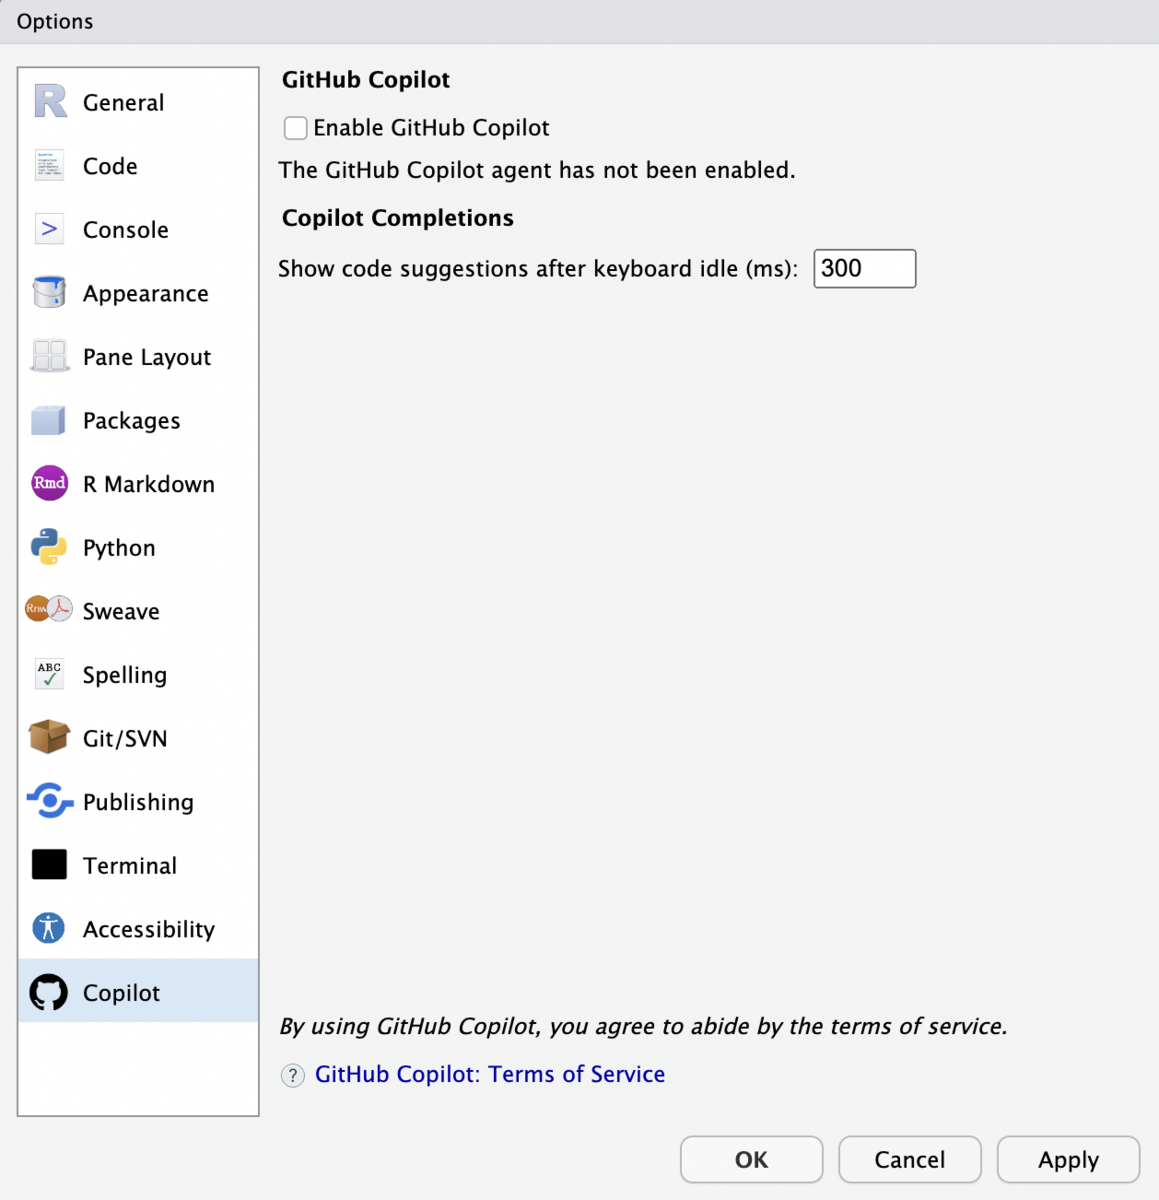Click the Code document icon
Image resolution: width=1159 pixels, height=1200 pixels.
[x=49, y=166]
